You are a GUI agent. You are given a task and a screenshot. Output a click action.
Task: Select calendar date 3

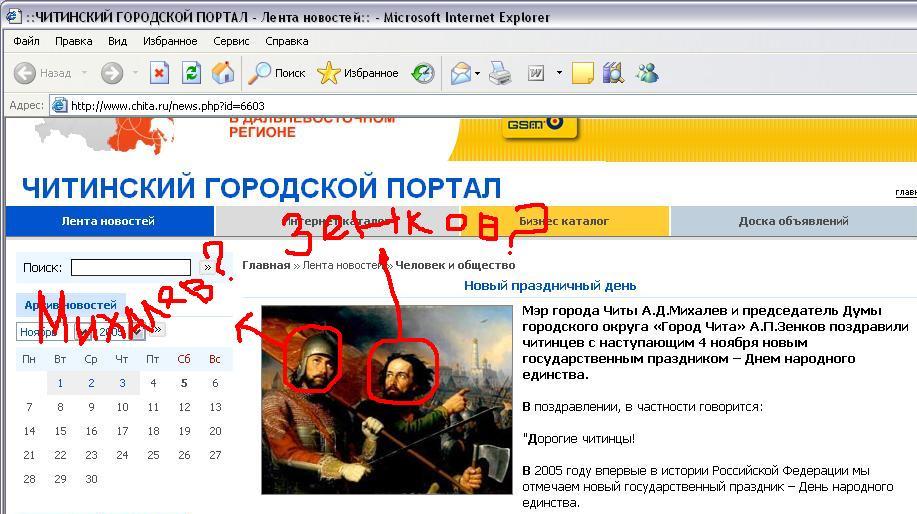122,383
